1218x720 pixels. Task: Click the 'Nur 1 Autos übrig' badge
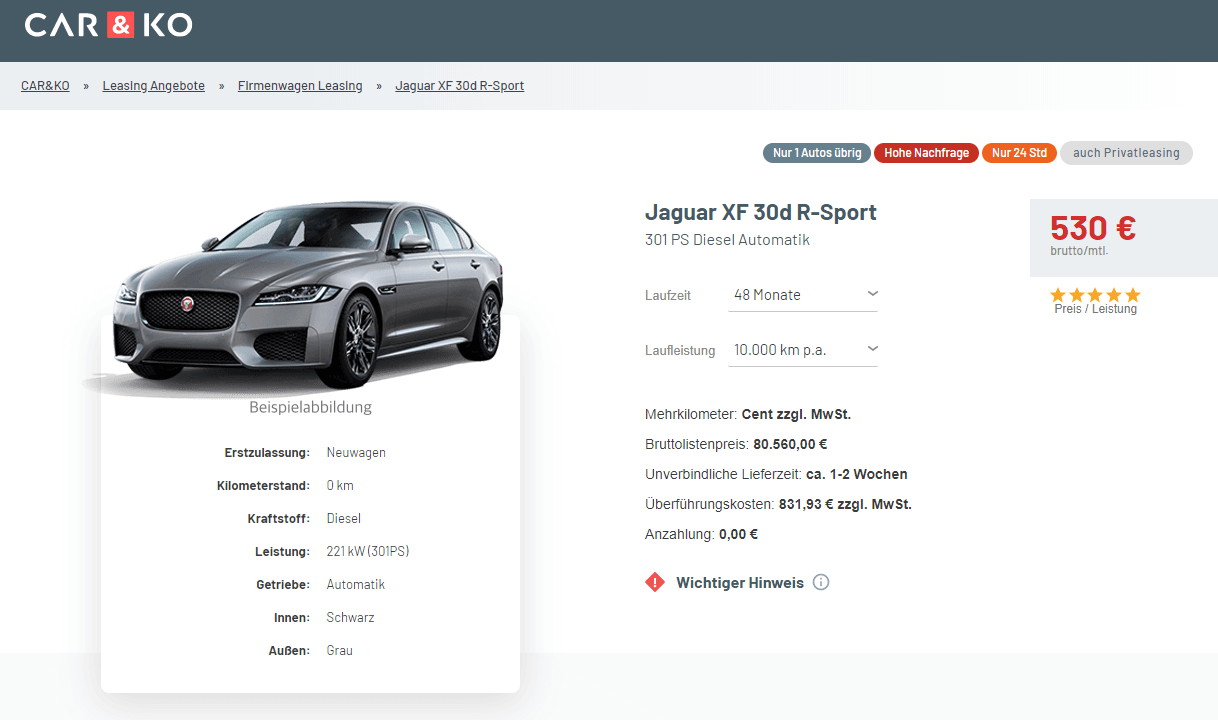[x=817, y=153]
